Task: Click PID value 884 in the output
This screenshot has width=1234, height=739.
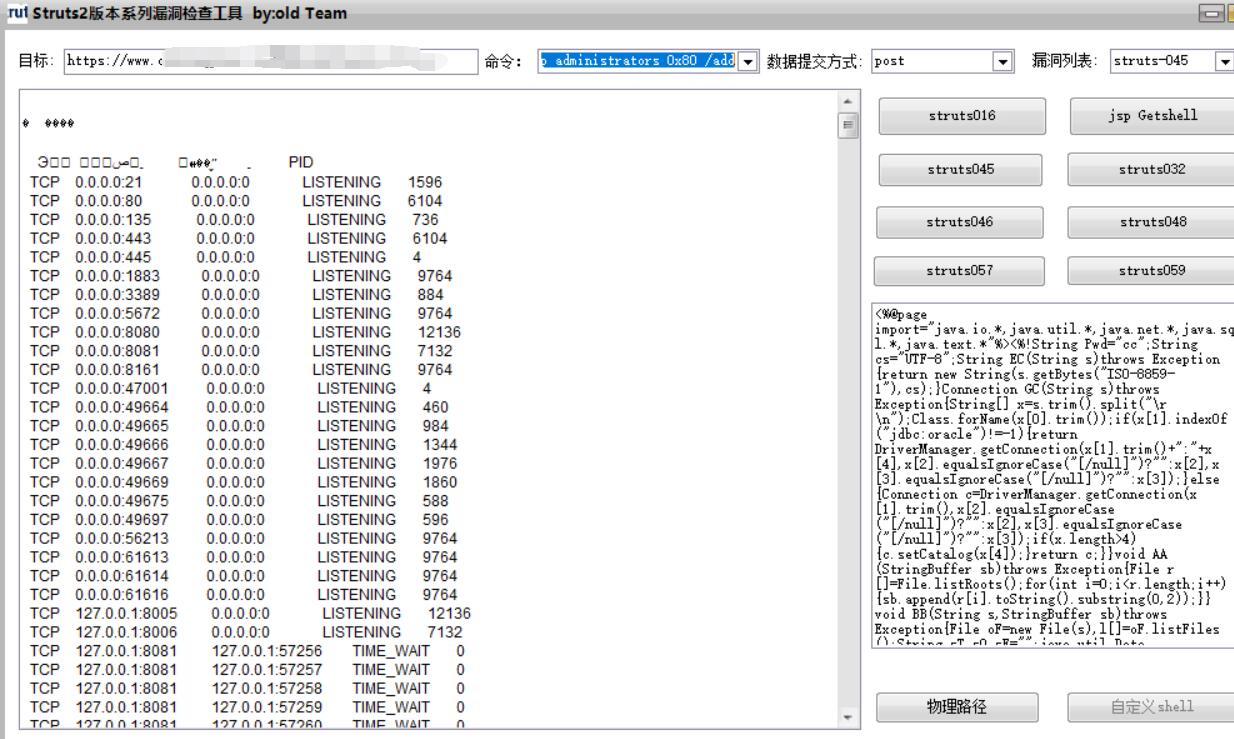Action: (431, 295)
